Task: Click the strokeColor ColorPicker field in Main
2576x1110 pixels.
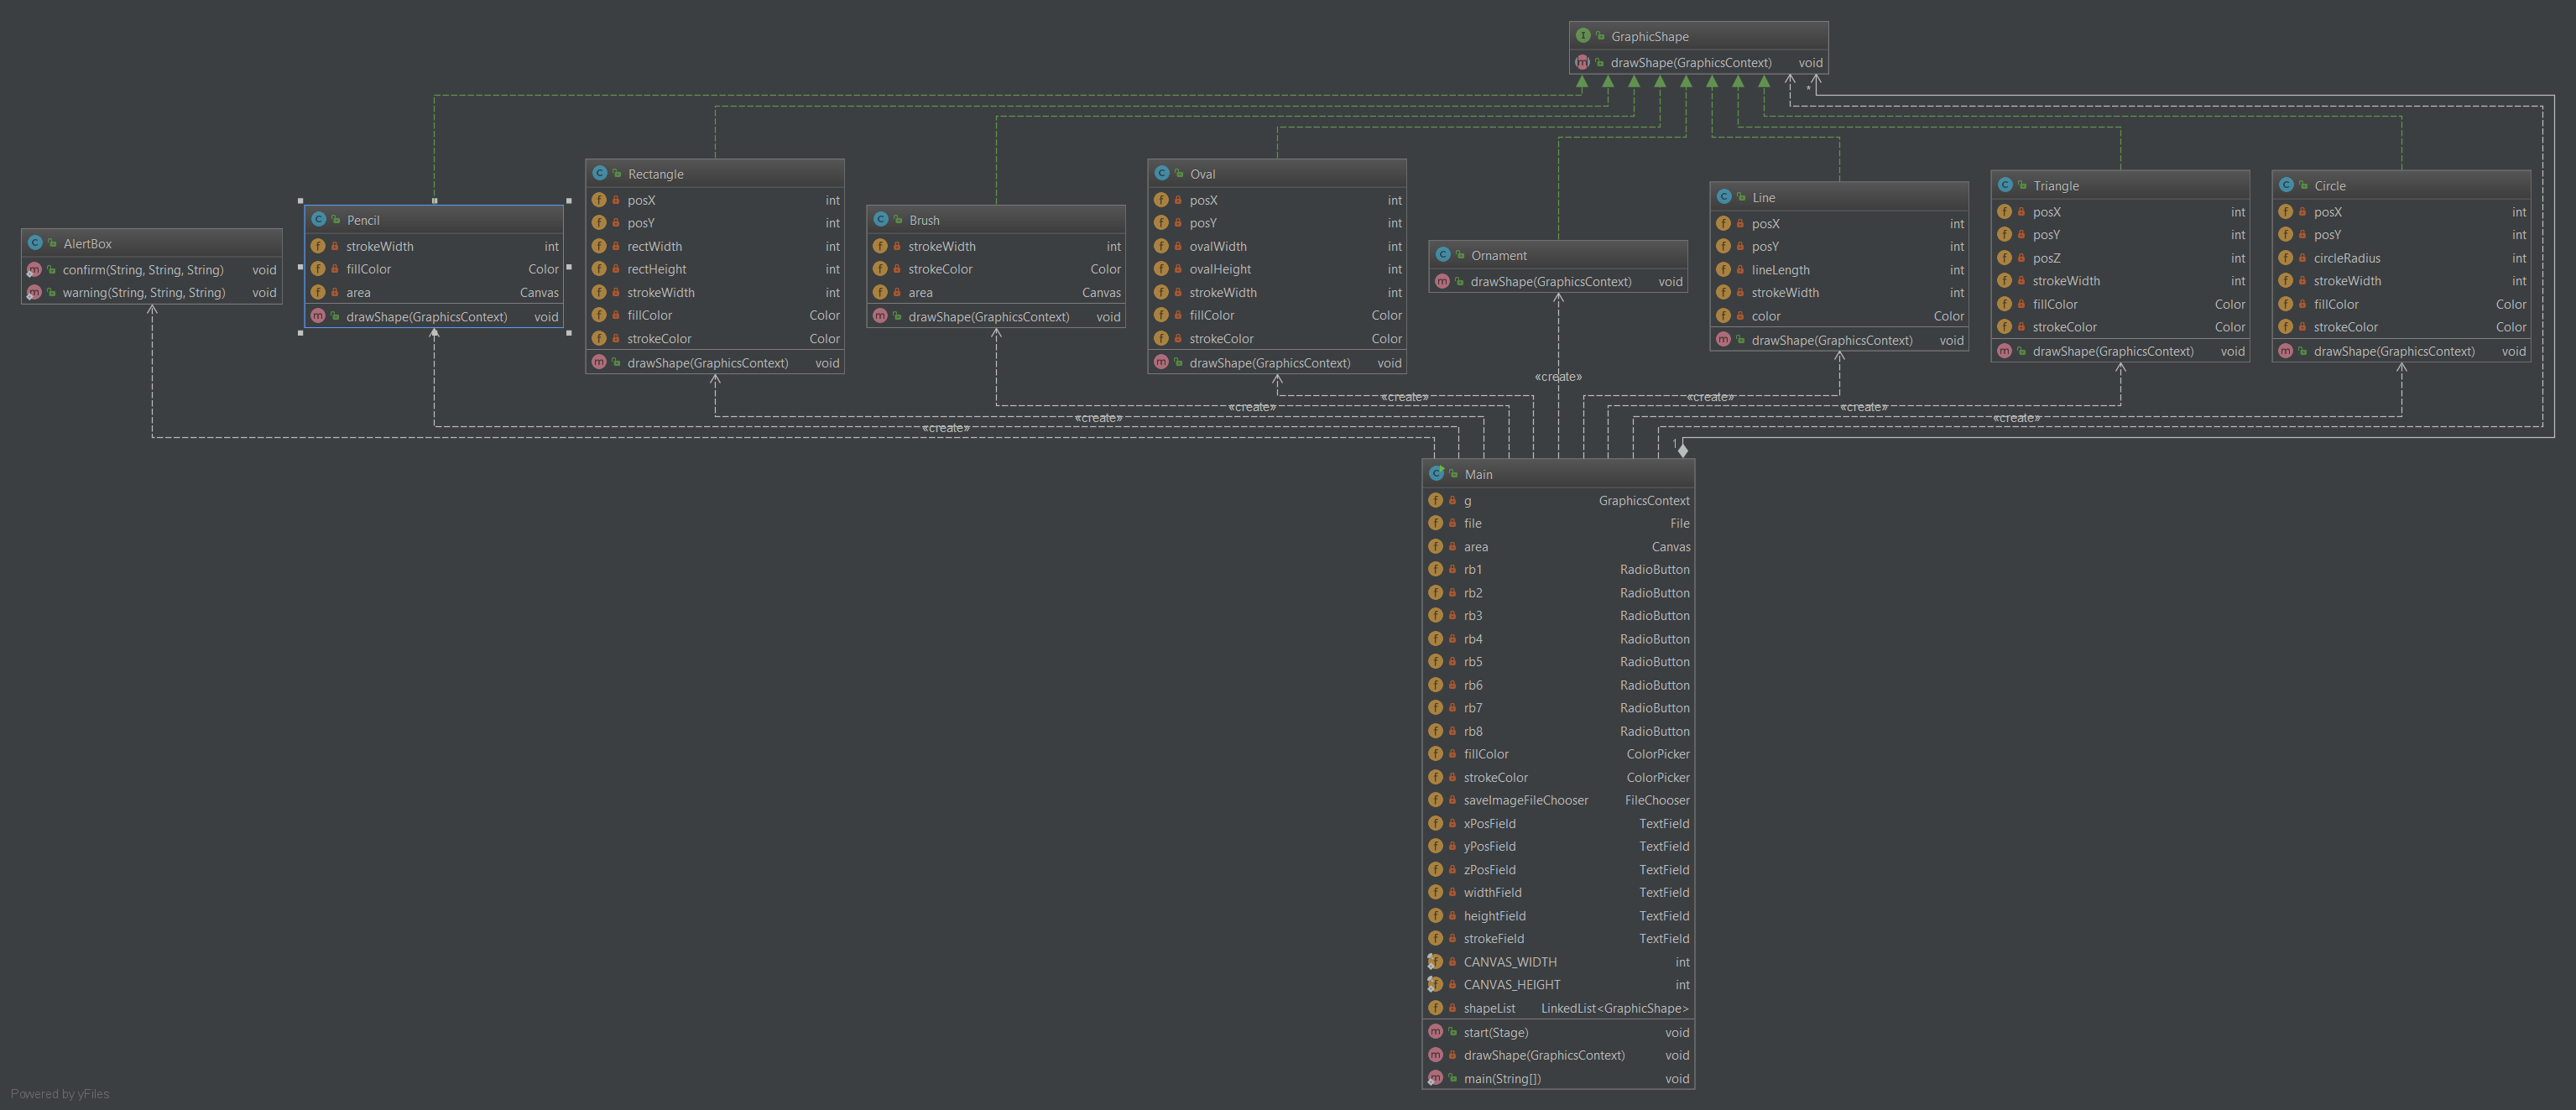Action: click(x=1558, y=777)
